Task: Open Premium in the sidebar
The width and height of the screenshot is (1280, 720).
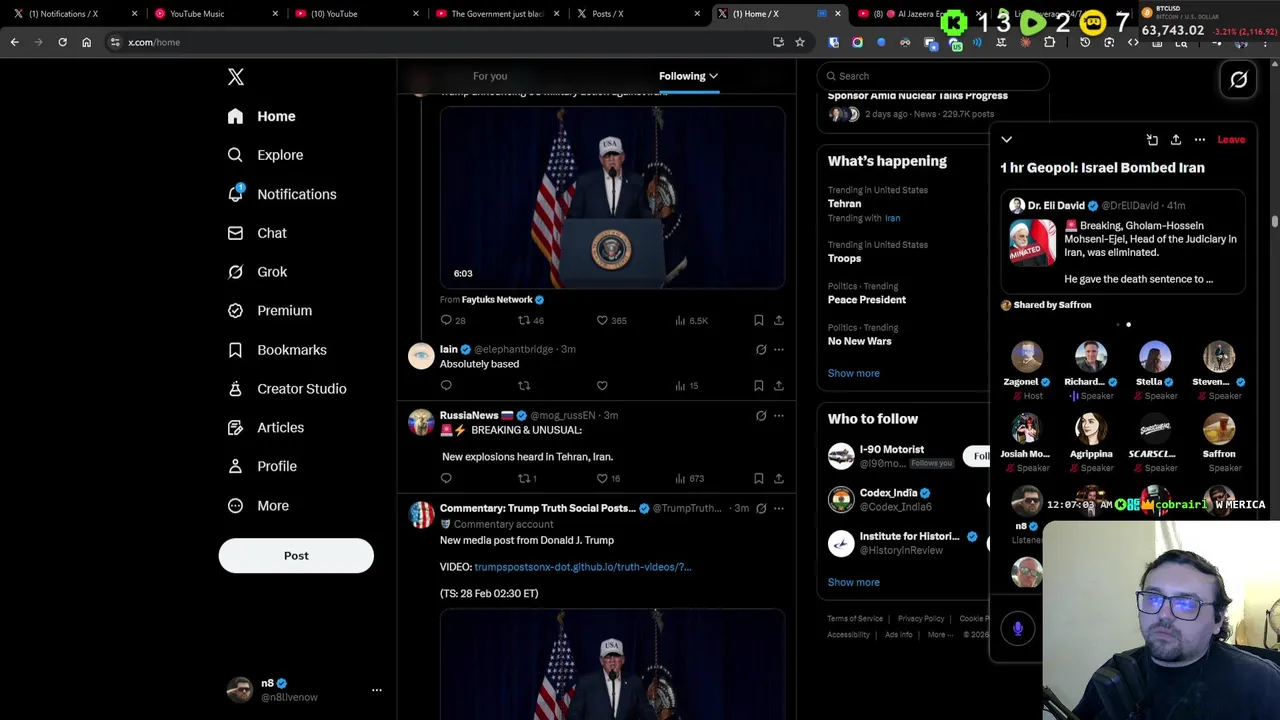Action: 269,311
